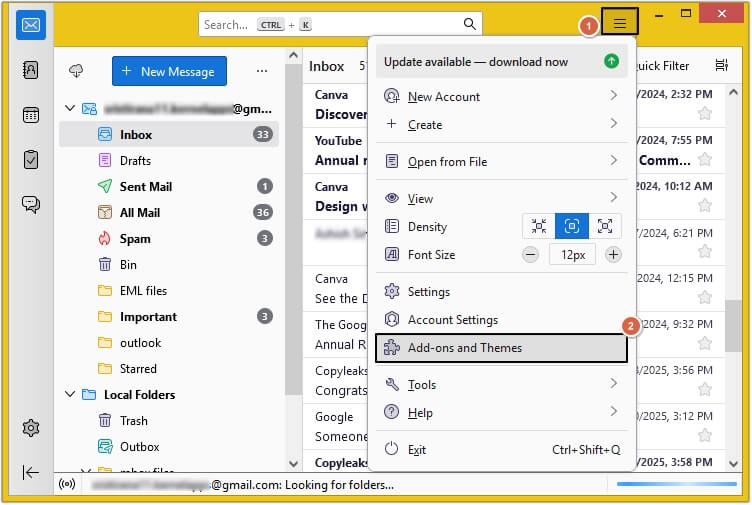Image resolution: width=752 pixels, height=505 pixels.
Task: Click the settings gear in the sidebar
Action: (30, 428)
